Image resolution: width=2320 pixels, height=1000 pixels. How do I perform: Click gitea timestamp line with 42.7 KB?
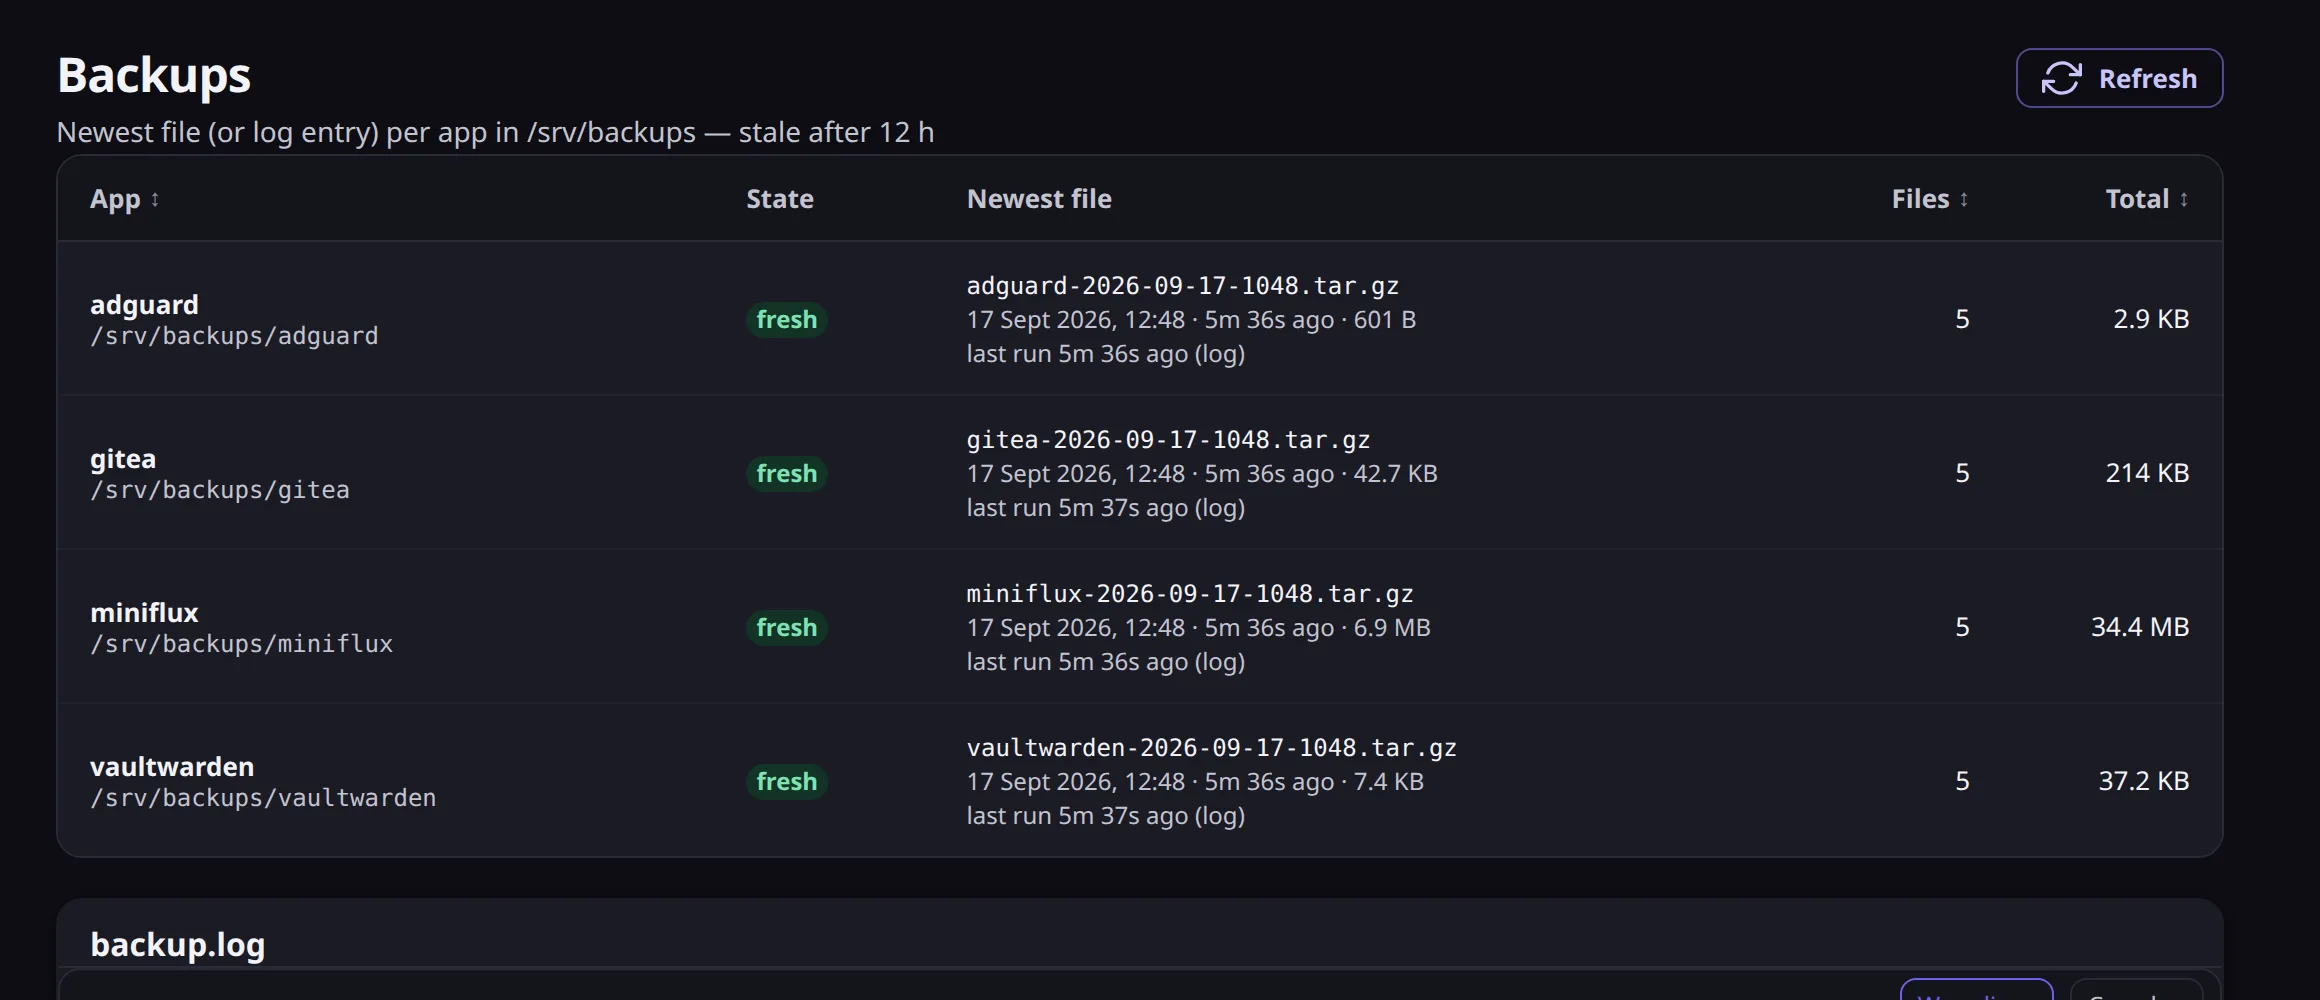(x=1202, y=474)
